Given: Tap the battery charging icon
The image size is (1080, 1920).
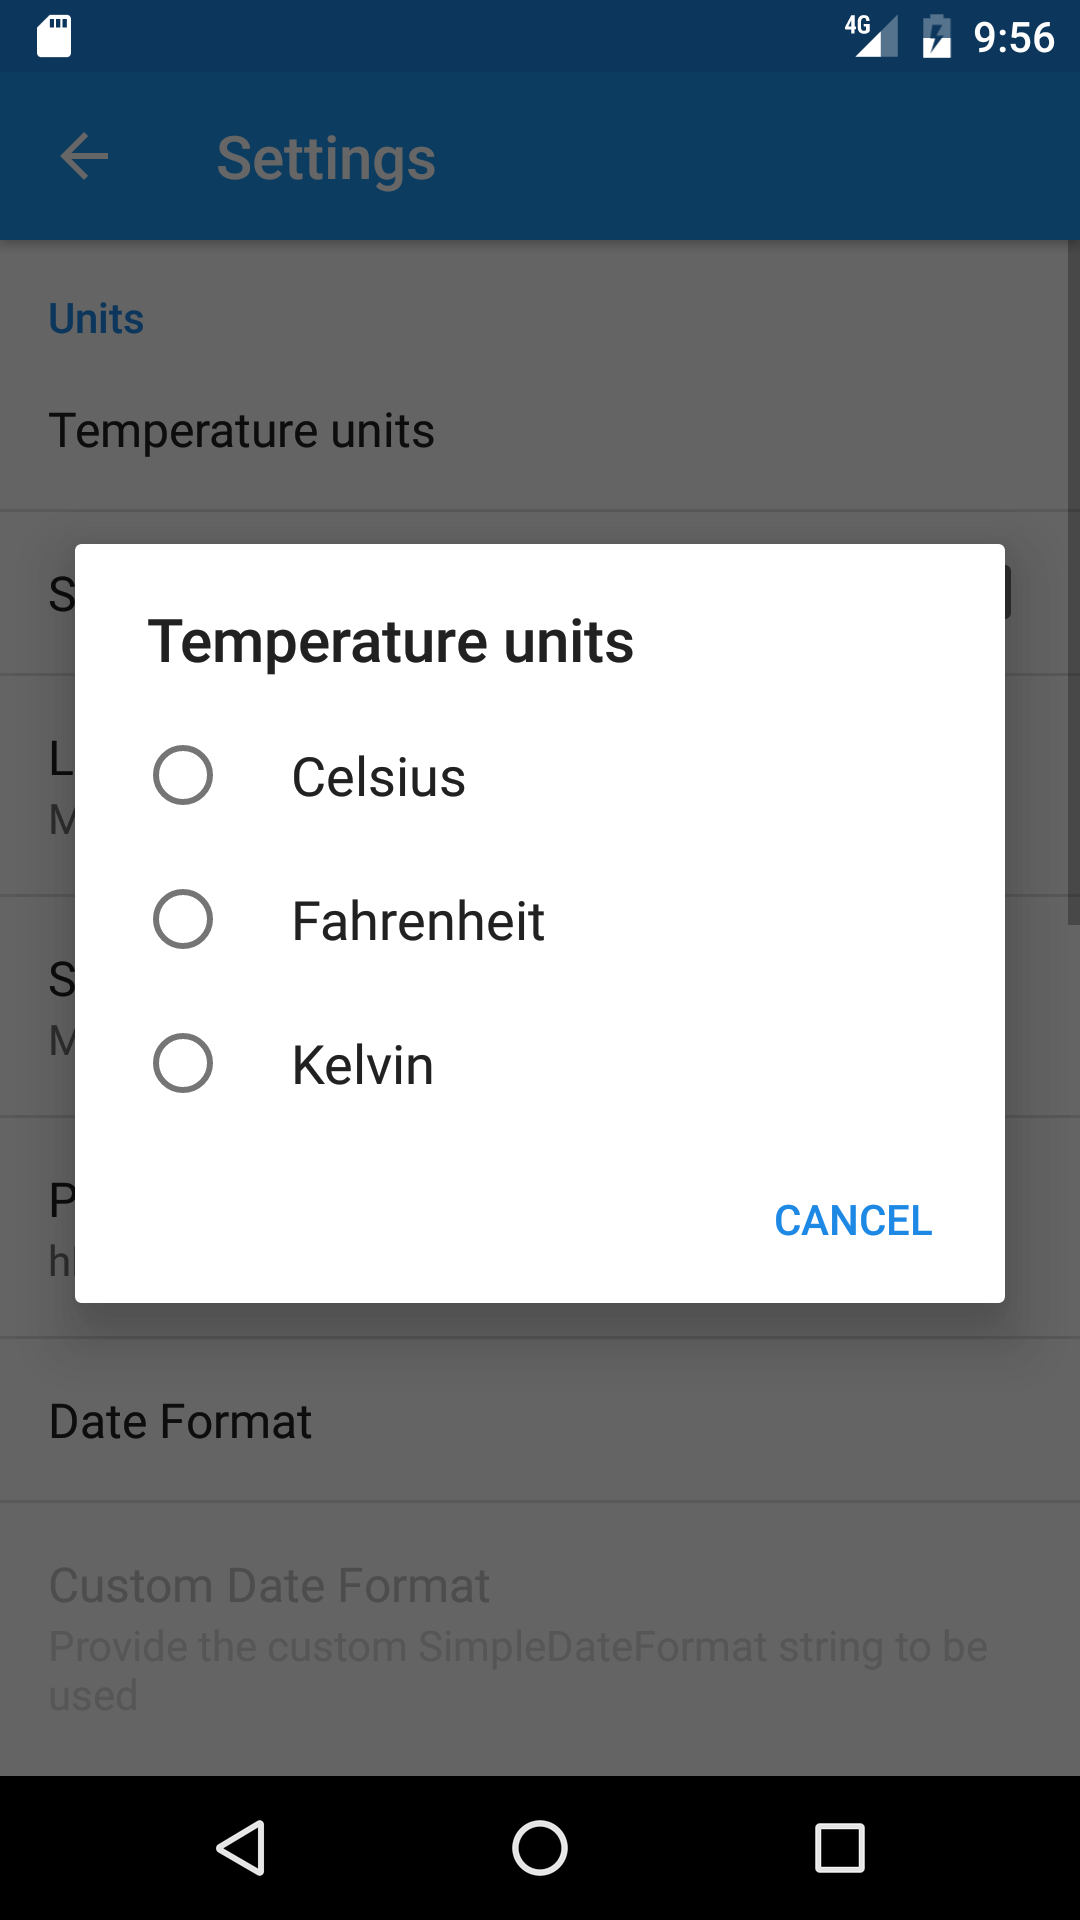Looking at the screenshot, I should [937, 37].
